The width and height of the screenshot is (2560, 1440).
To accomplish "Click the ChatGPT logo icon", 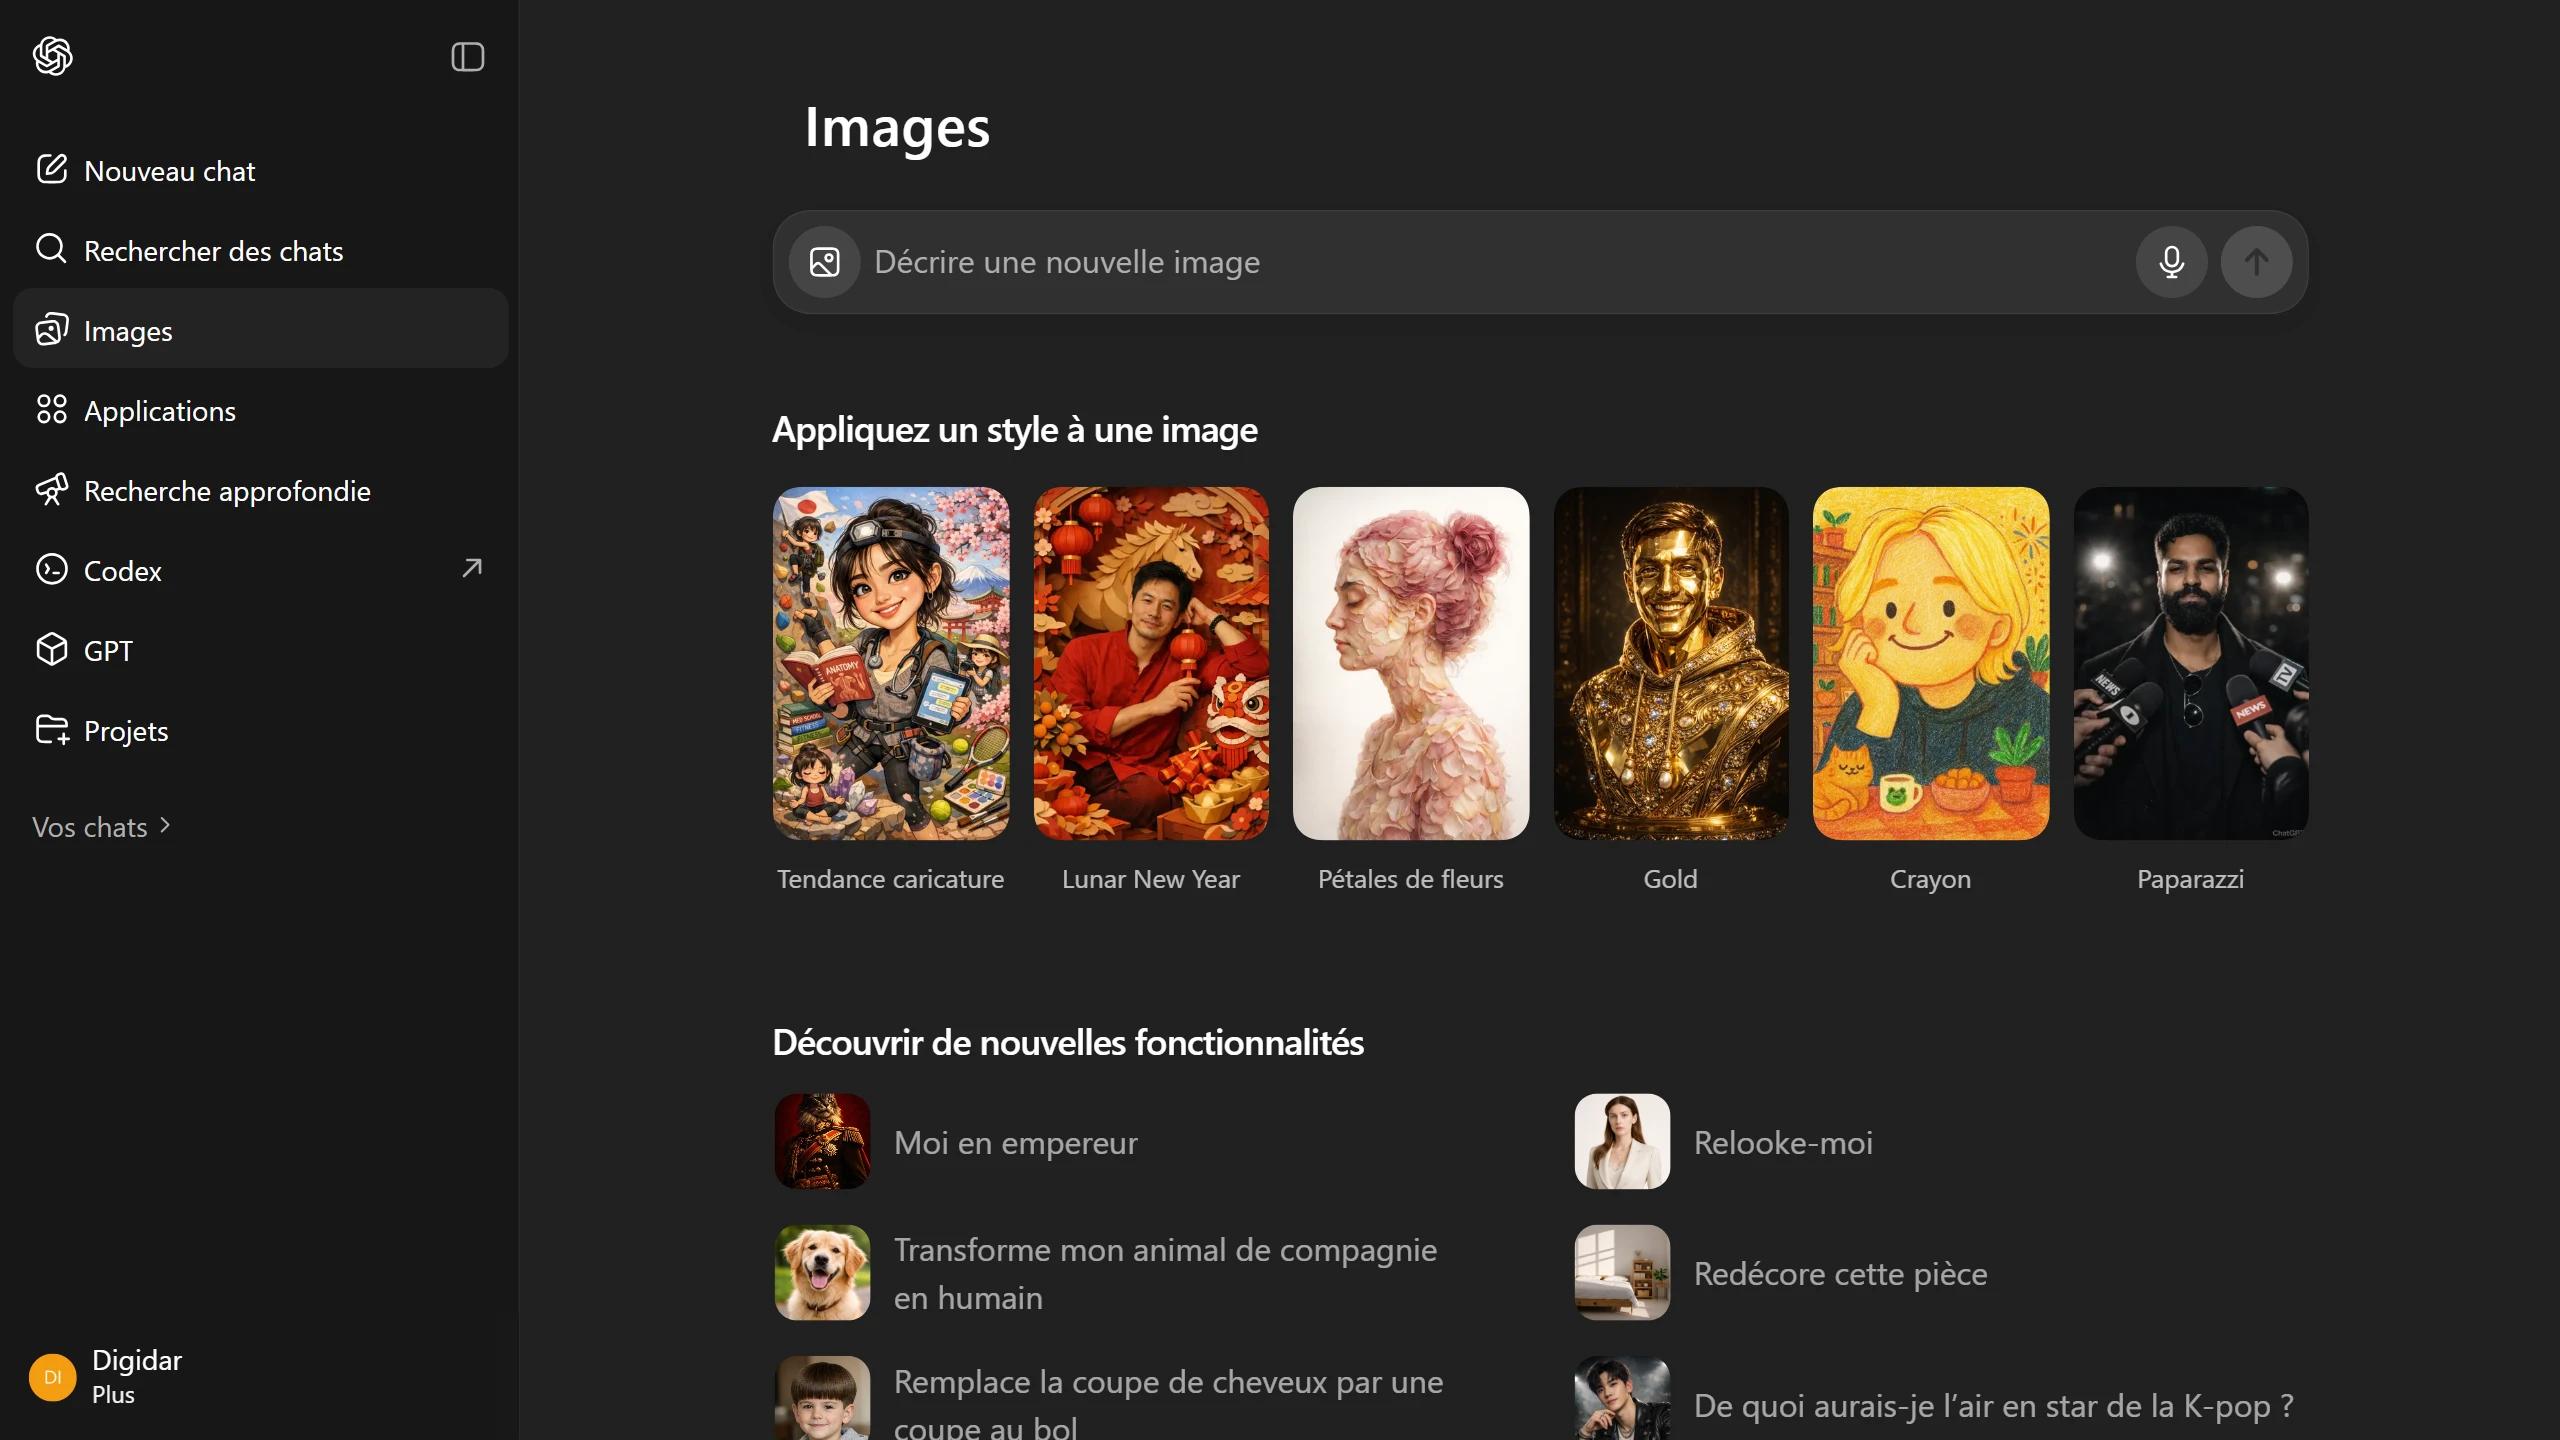I will (x=52, y=56).
